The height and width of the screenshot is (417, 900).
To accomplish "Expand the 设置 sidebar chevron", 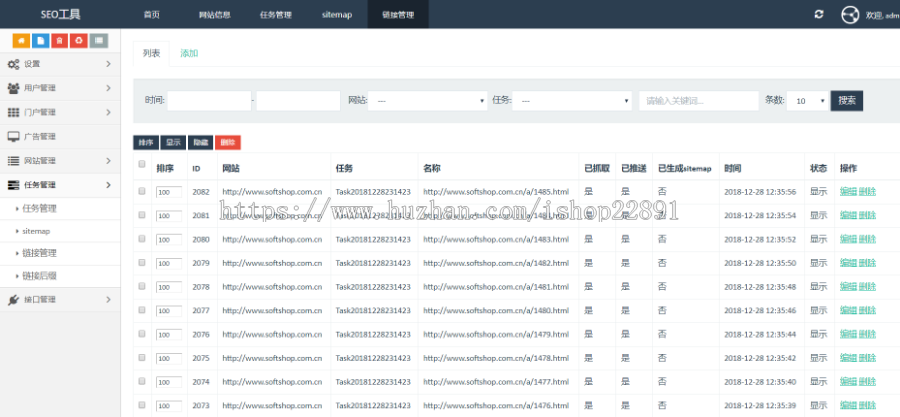I will coord(108,64).
